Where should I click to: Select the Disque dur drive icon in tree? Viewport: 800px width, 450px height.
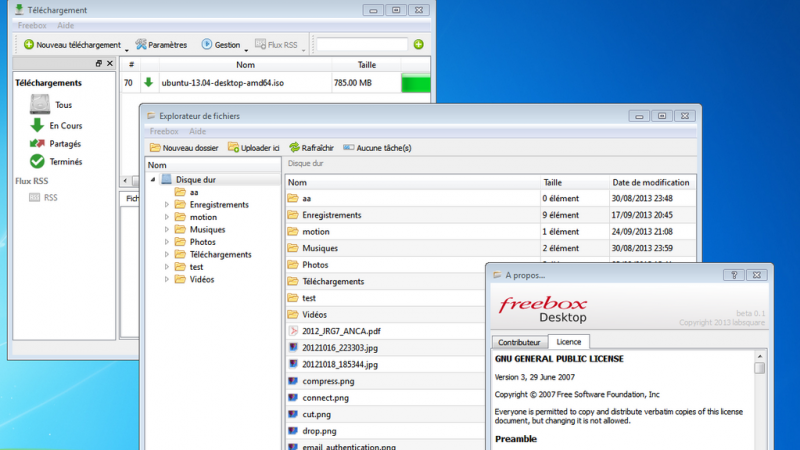point(166,179)
